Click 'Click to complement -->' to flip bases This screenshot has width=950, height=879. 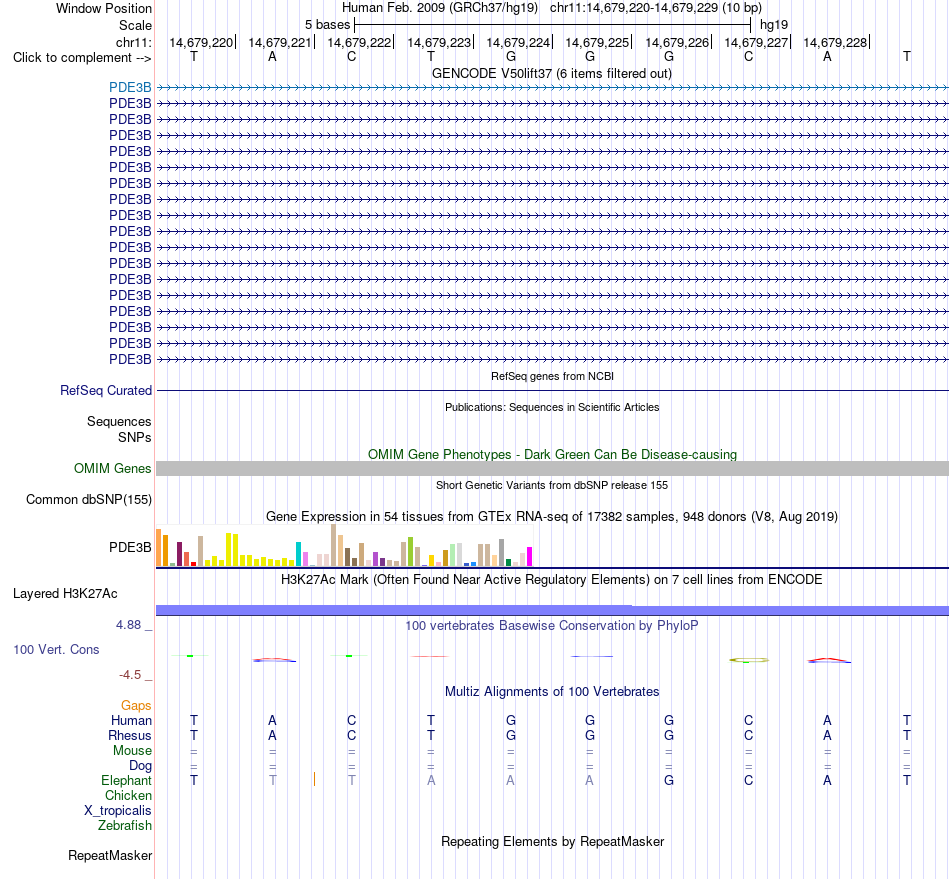pos(82,58)
